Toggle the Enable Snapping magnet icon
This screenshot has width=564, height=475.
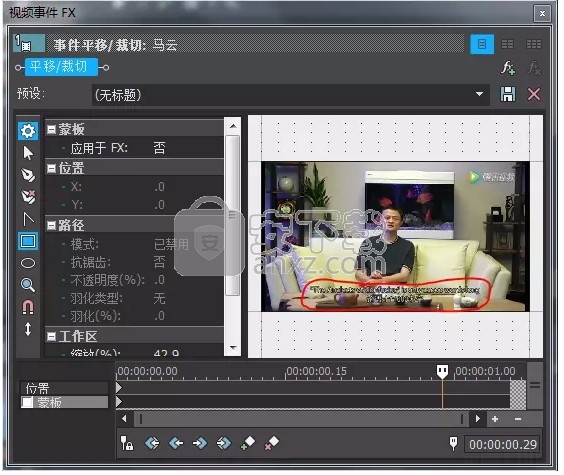tap(28, 307)
